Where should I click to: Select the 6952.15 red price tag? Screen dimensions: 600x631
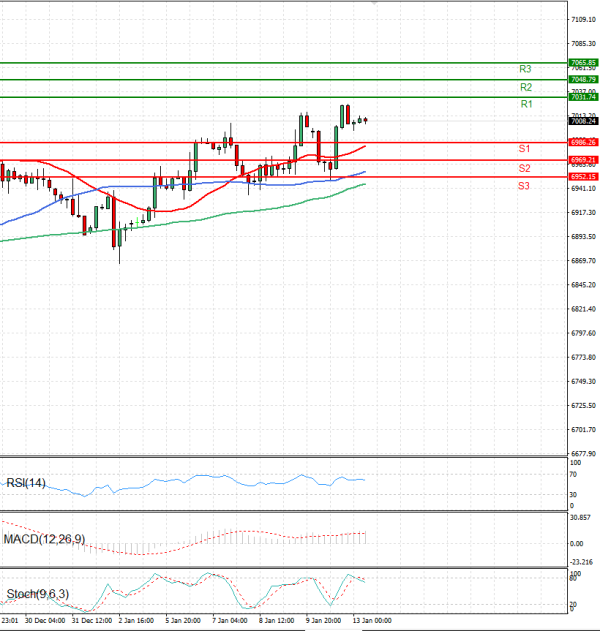pos(583,177)
